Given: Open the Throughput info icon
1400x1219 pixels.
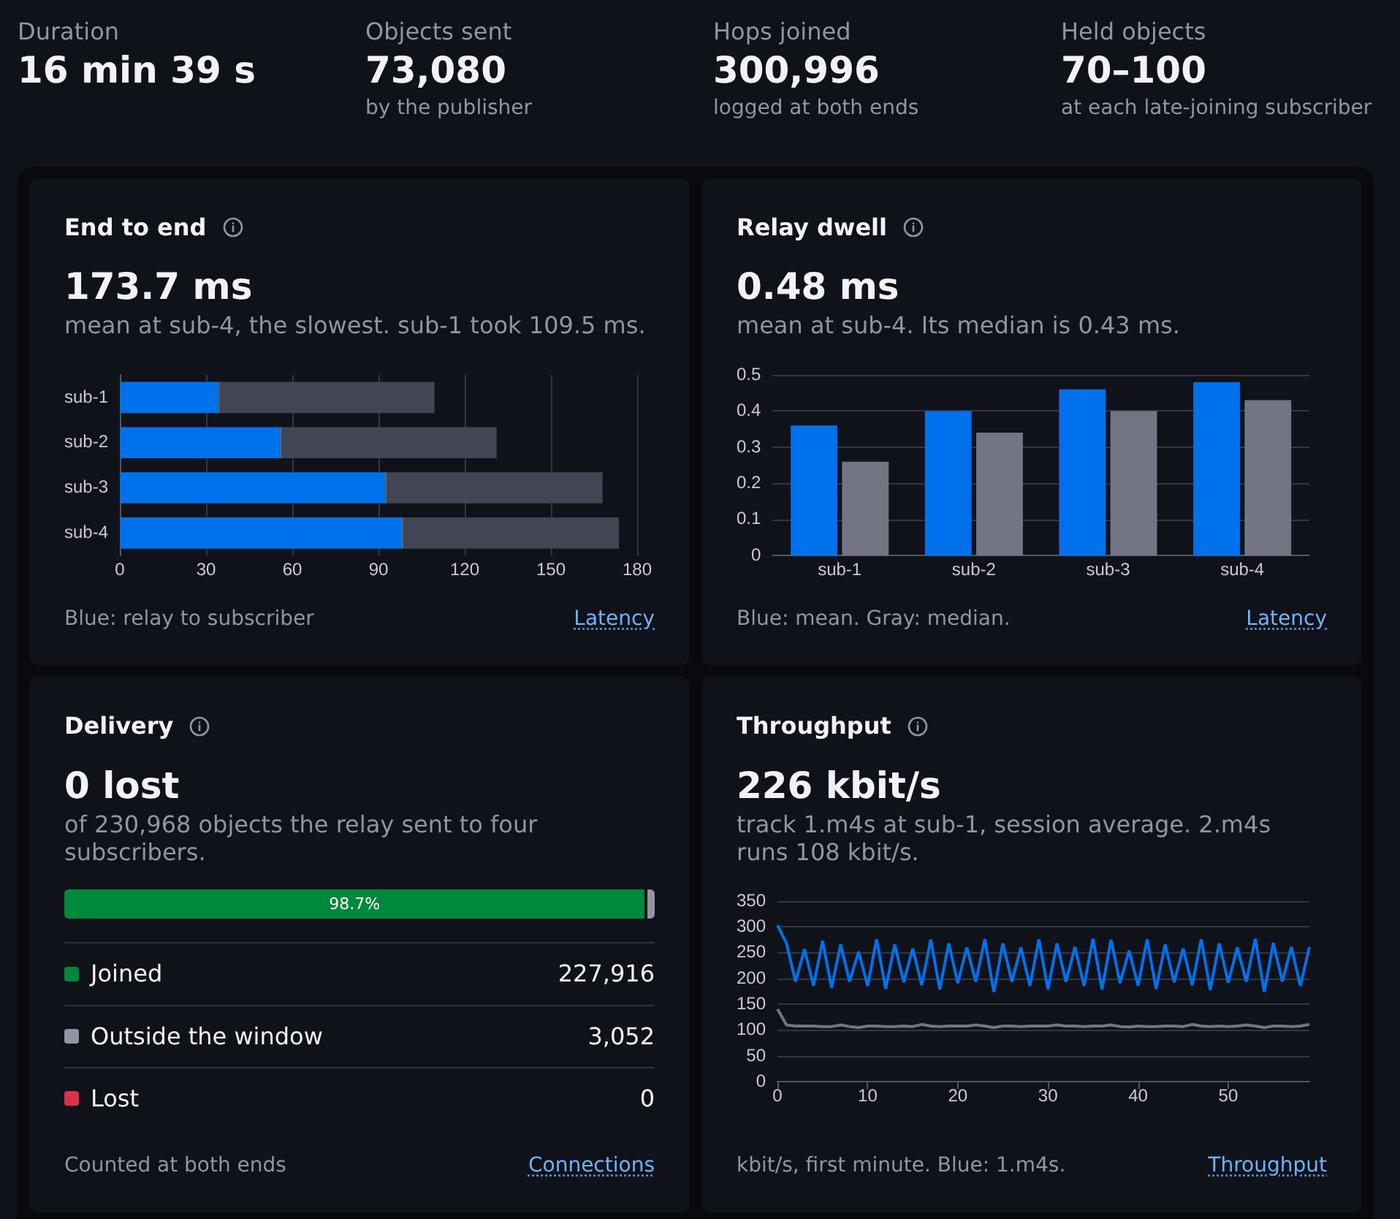Looking at the screenshot, I should tap(918, 726).
